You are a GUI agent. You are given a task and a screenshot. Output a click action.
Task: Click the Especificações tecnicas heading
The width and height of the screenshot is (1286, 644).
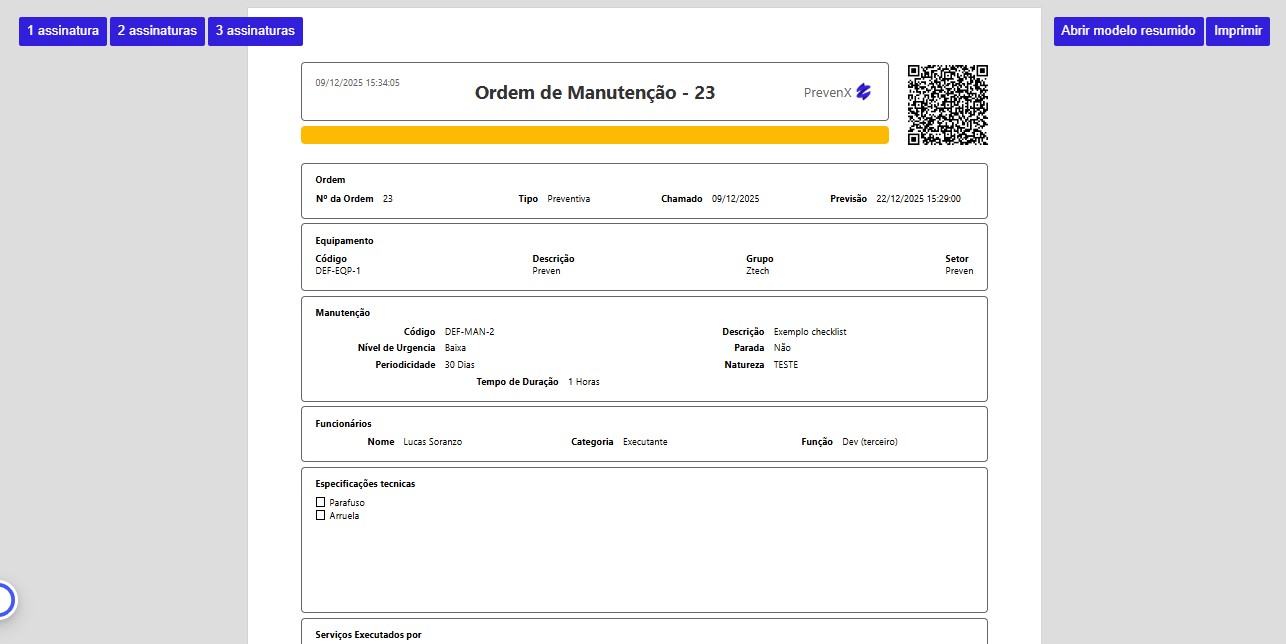pos(365,484)
